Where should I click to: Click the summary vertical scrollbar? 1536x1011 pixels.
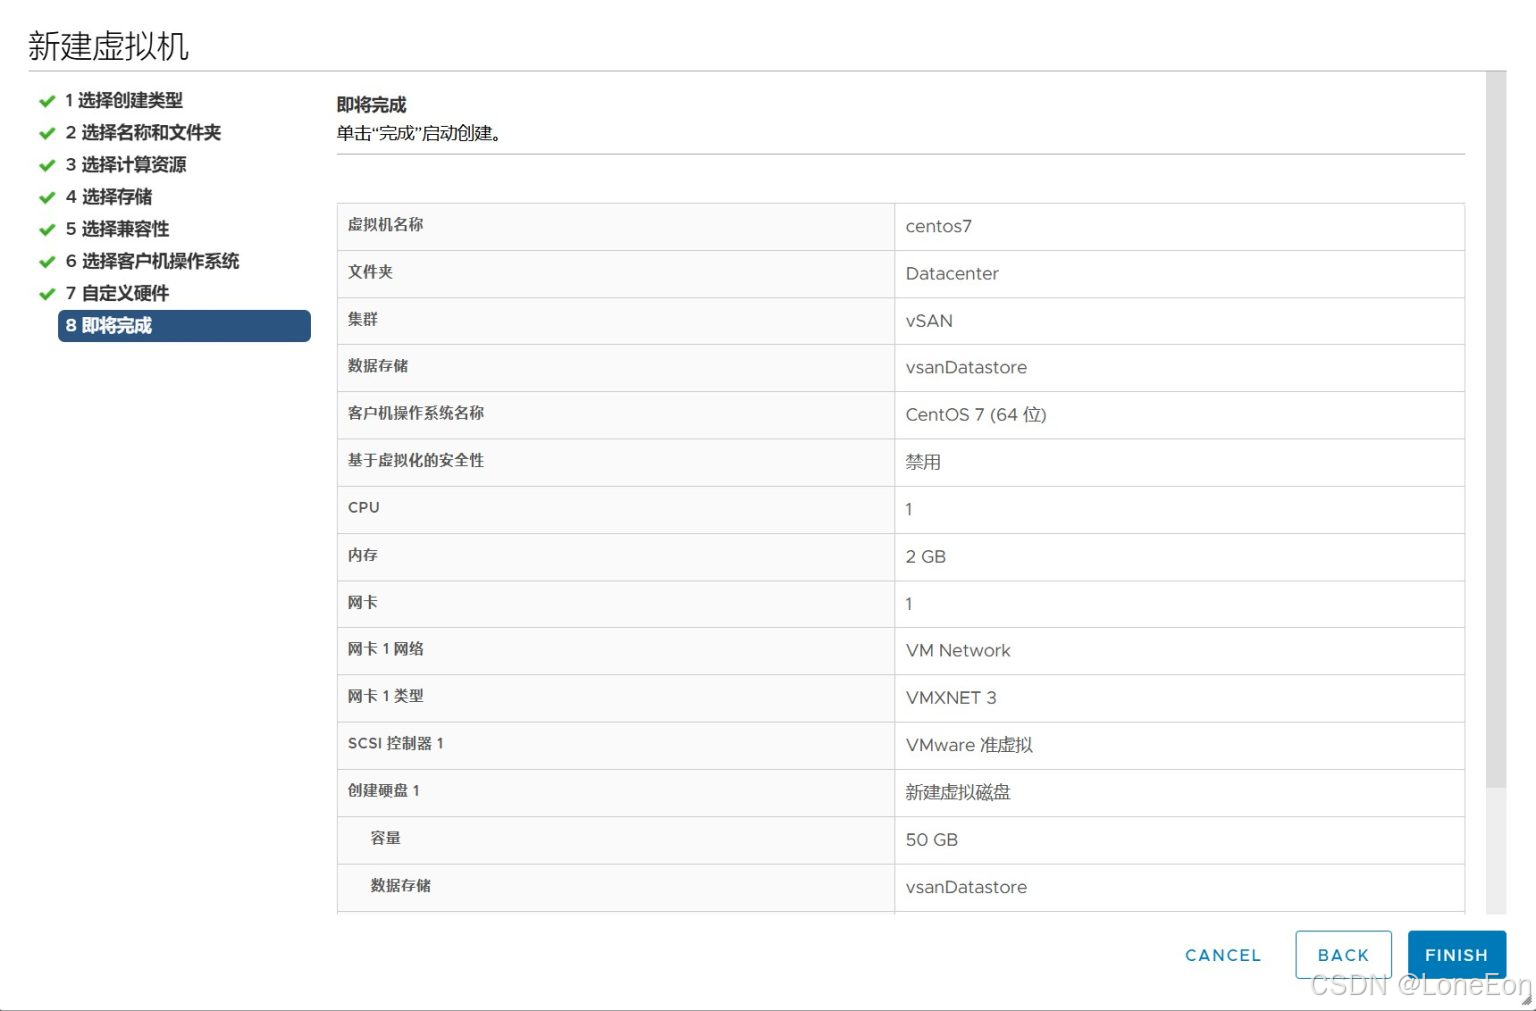click(x=1495, y=430)
